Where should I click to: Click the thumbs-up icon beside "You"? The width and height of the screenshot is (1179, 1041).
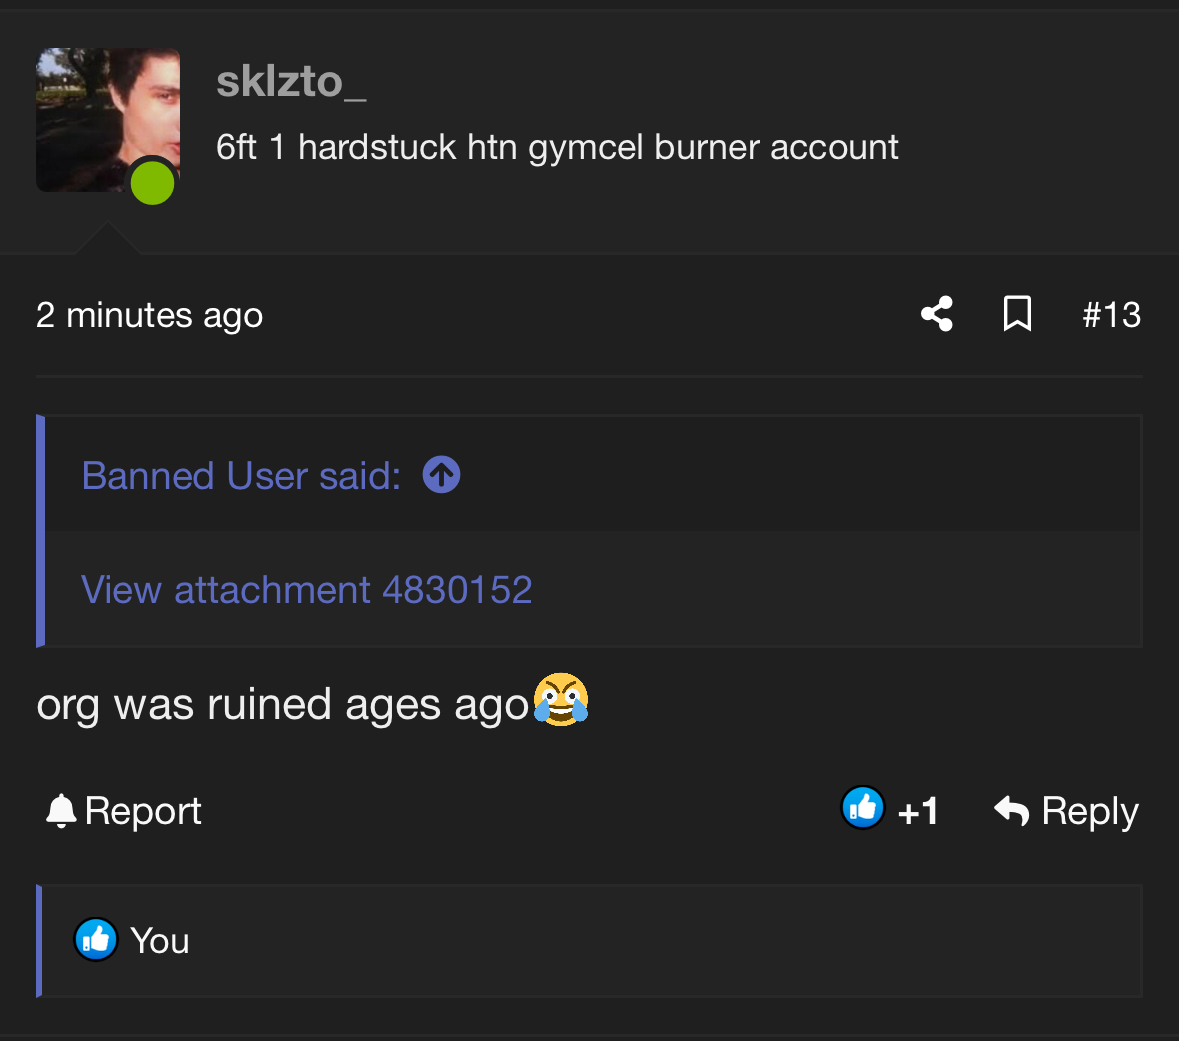96,940
